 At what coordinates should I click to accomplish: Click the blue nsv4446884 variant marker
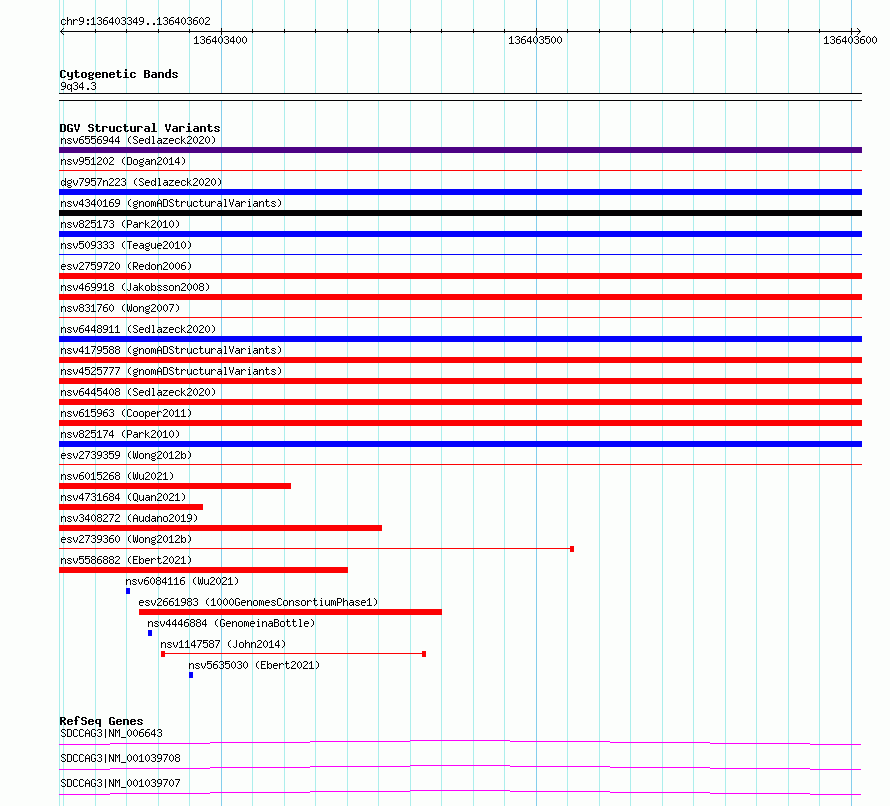(x=150, y=633)
